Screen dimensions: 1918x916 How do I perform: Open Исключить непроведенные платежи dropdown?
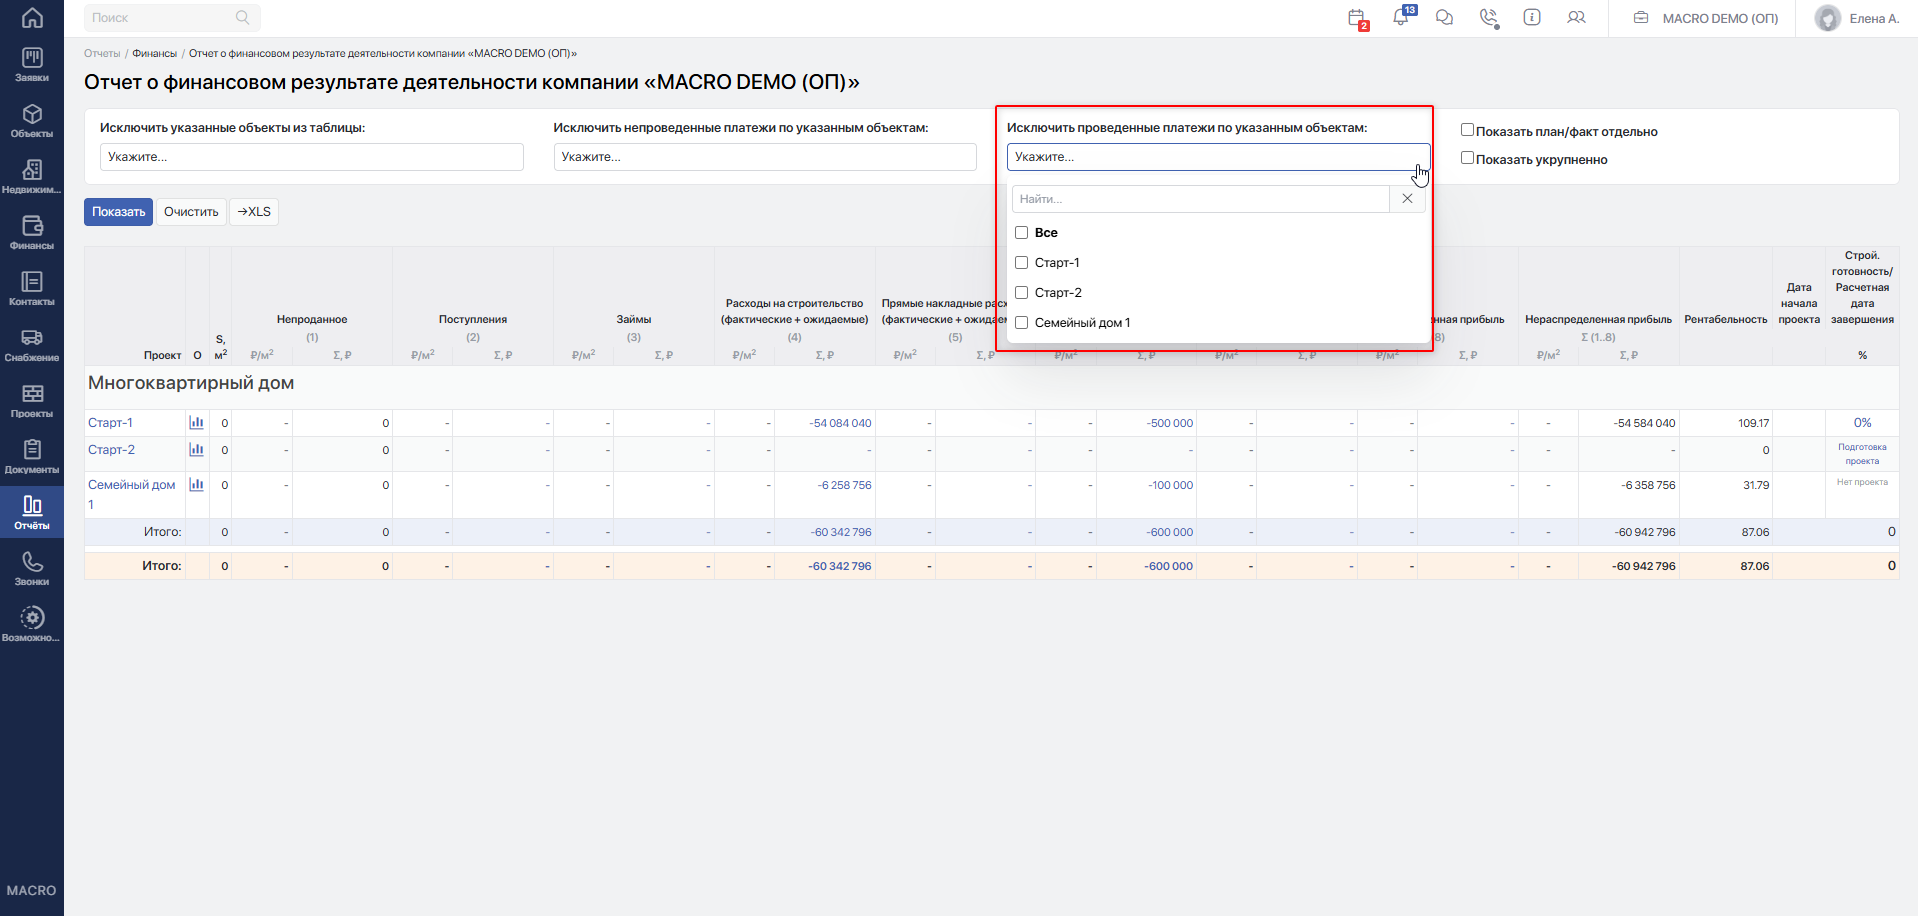[765, 157]
